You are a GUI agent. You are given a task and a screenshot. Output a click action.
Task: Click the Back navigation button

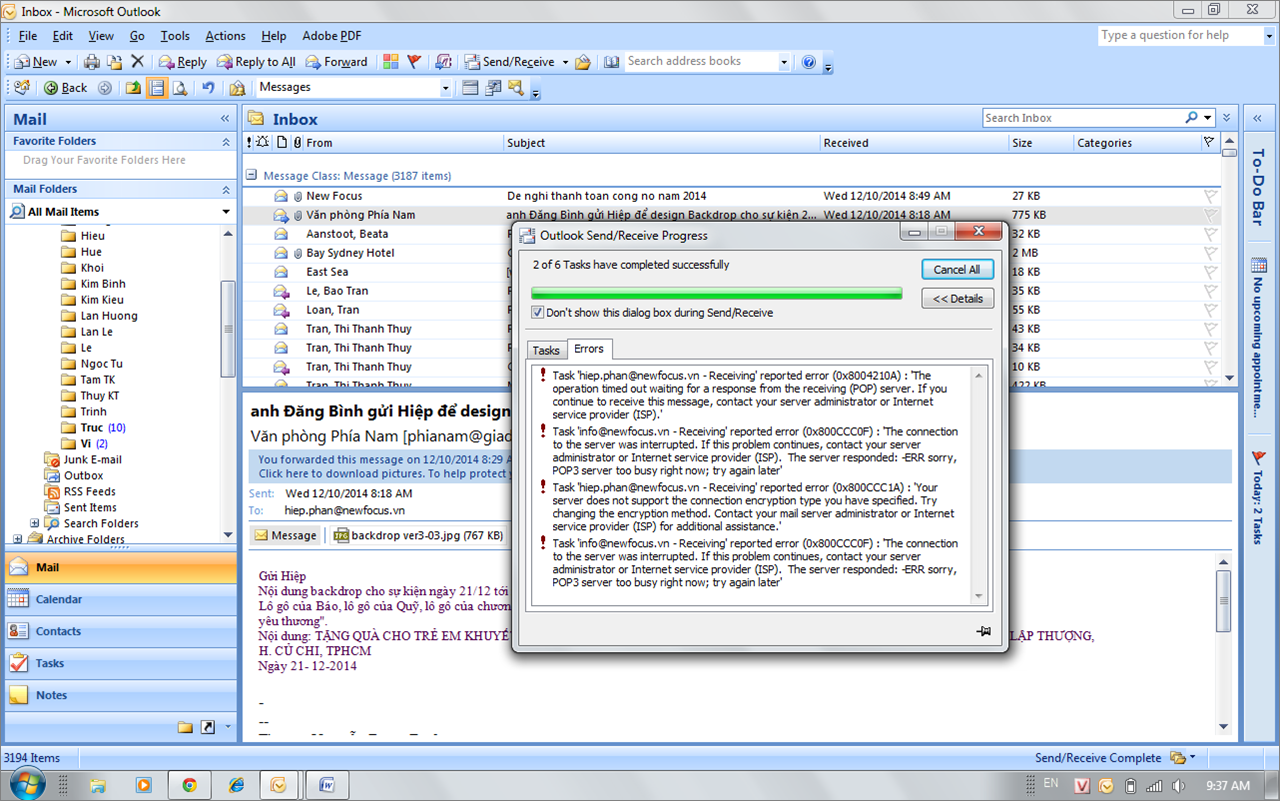(66, 88)
